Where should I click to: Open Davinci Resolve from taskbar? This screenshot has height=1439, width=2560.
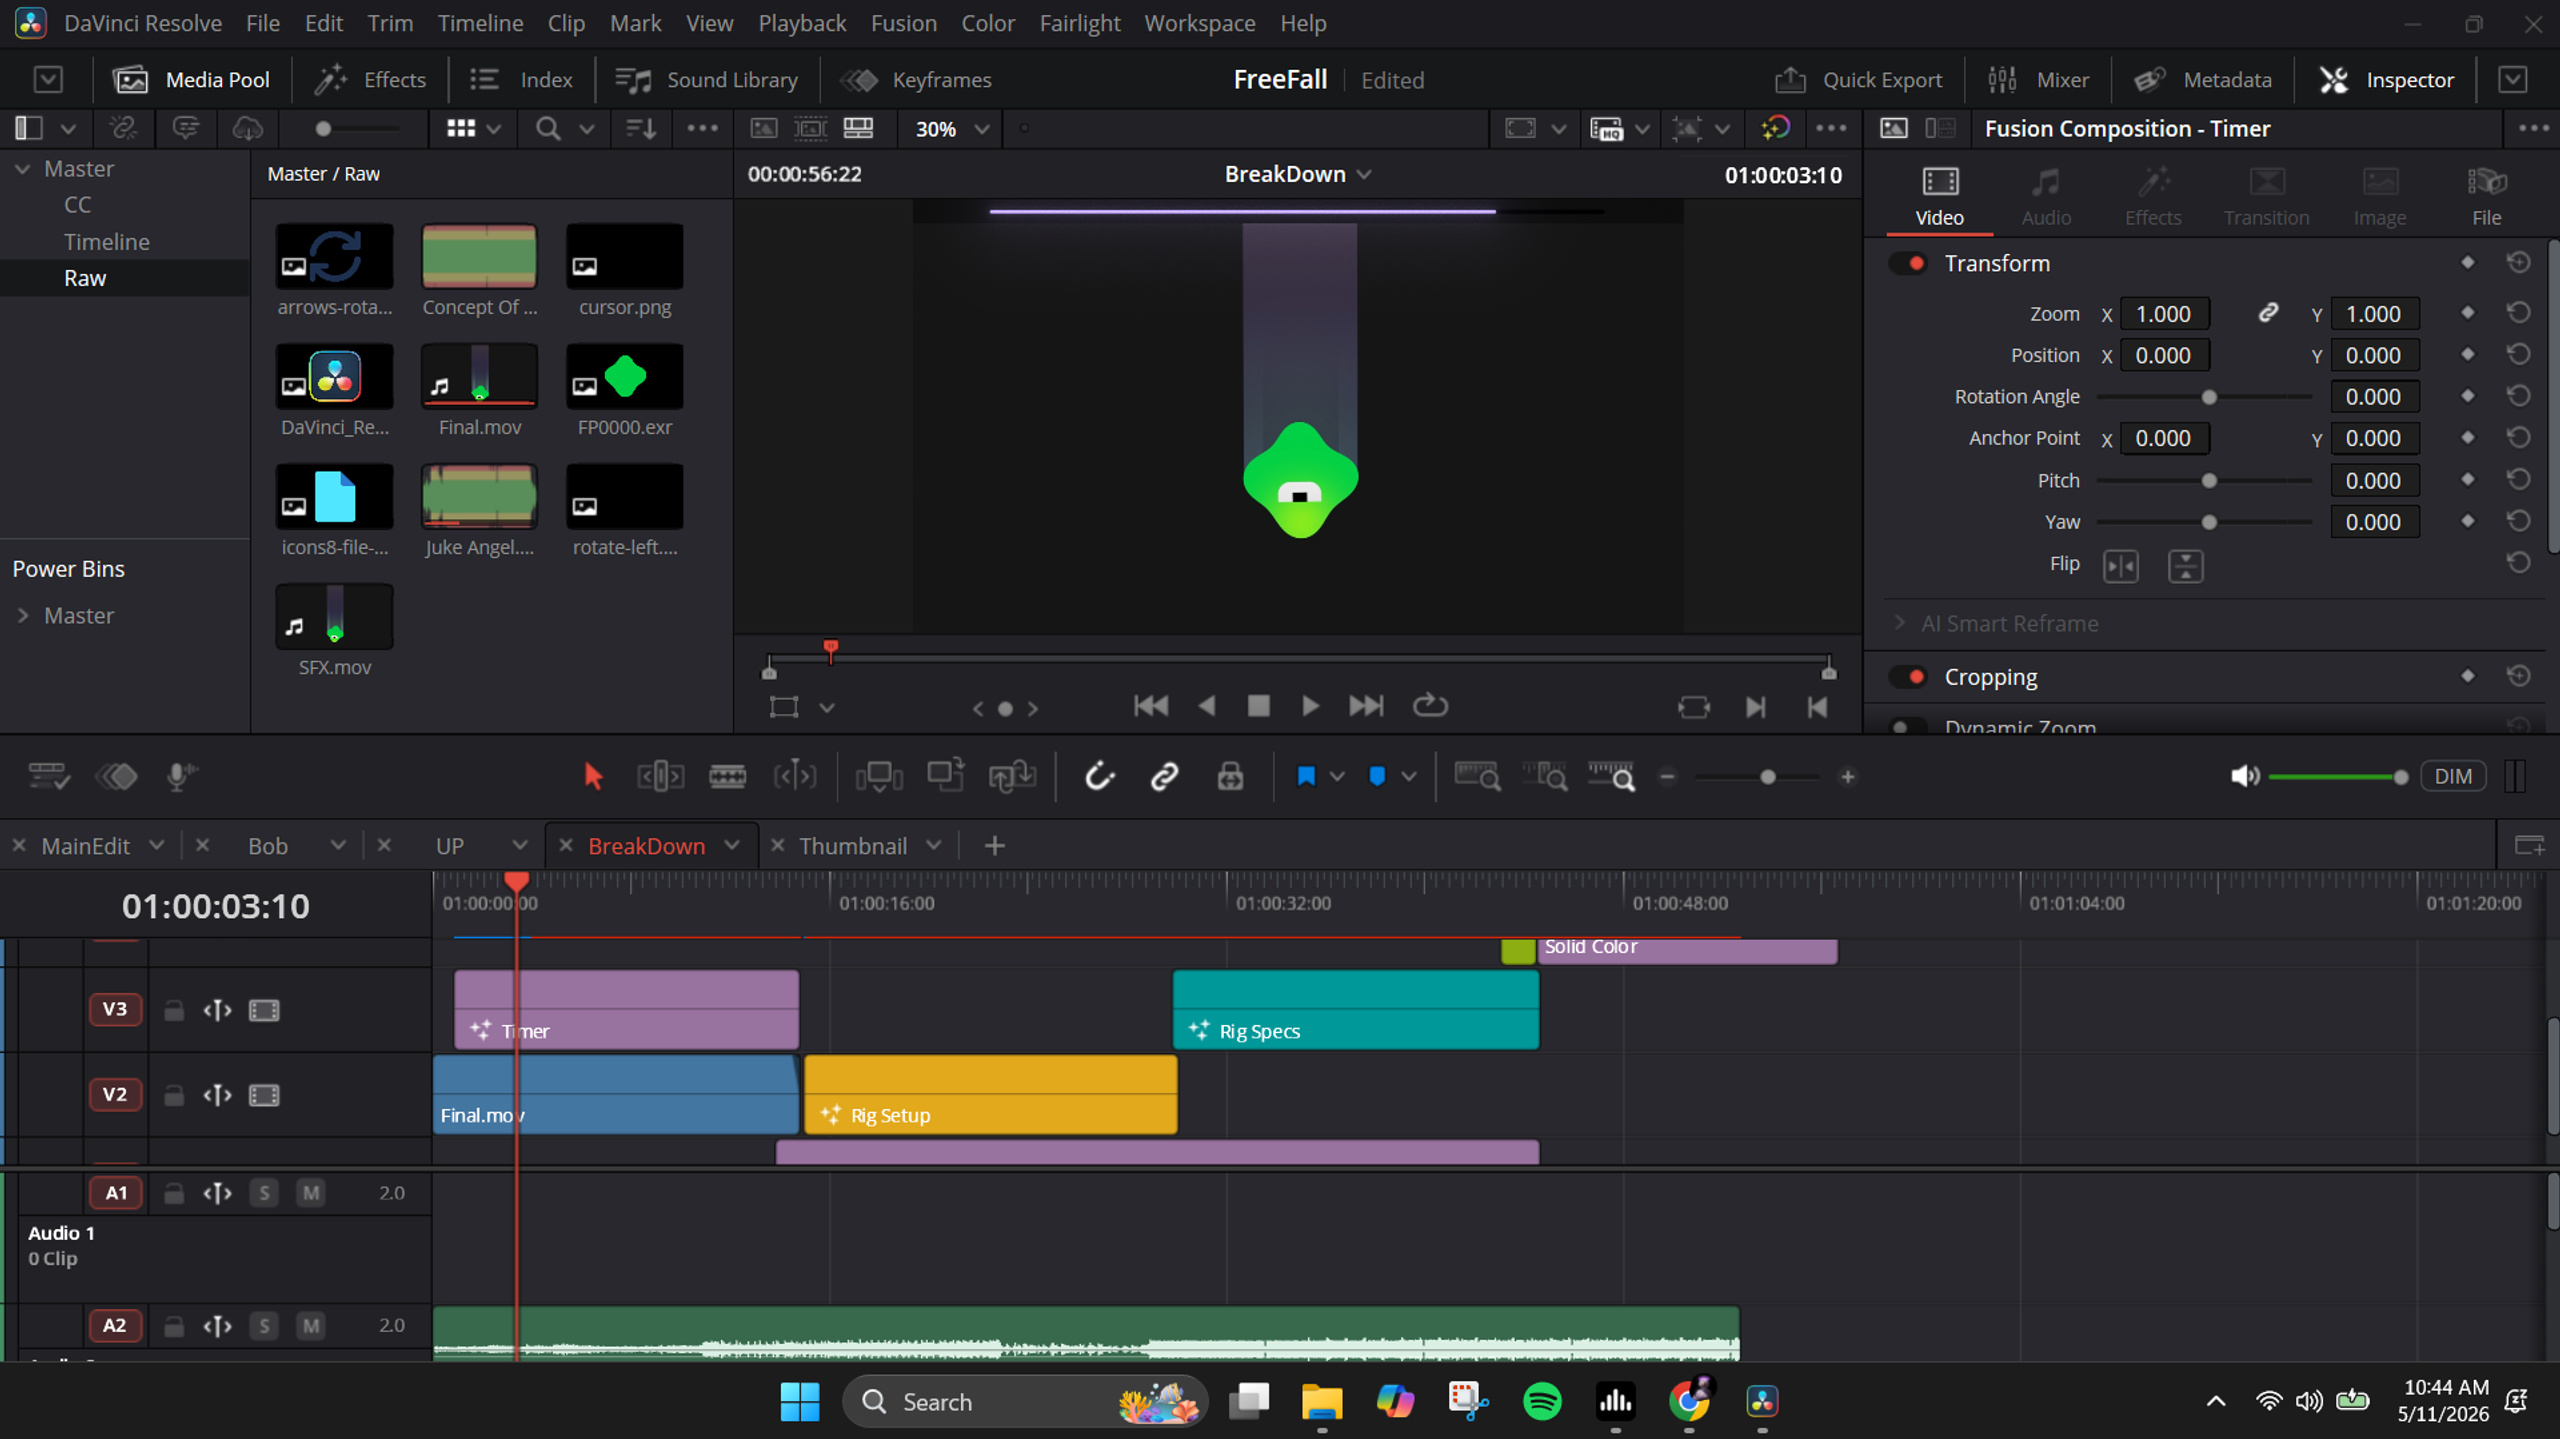pyautogui.click(x=1762, y=1402)
